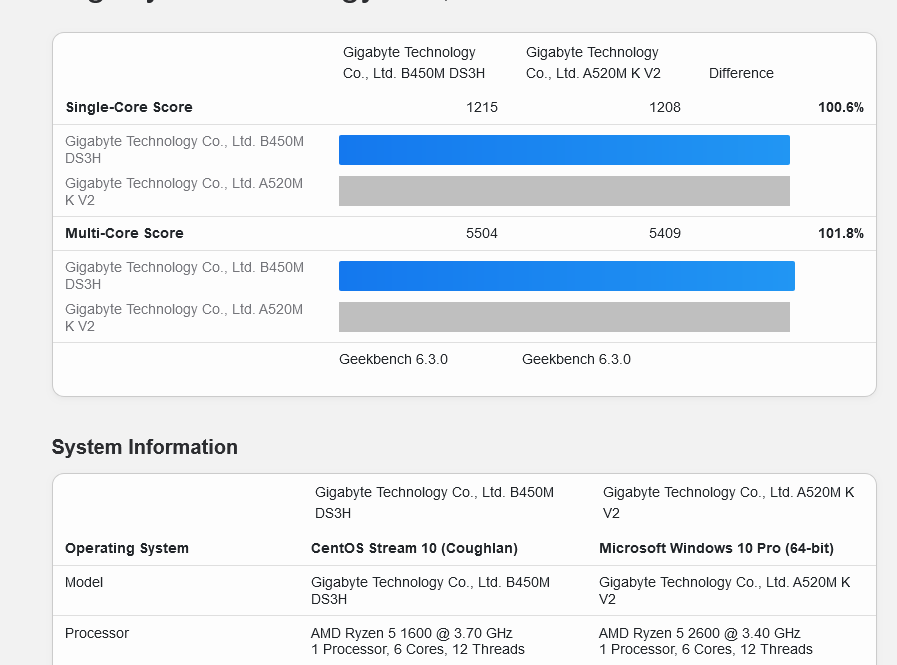The image size is (897, 665).
Task: Click the Model value for B450M DS3H
Action: click(x=430, y=591)
